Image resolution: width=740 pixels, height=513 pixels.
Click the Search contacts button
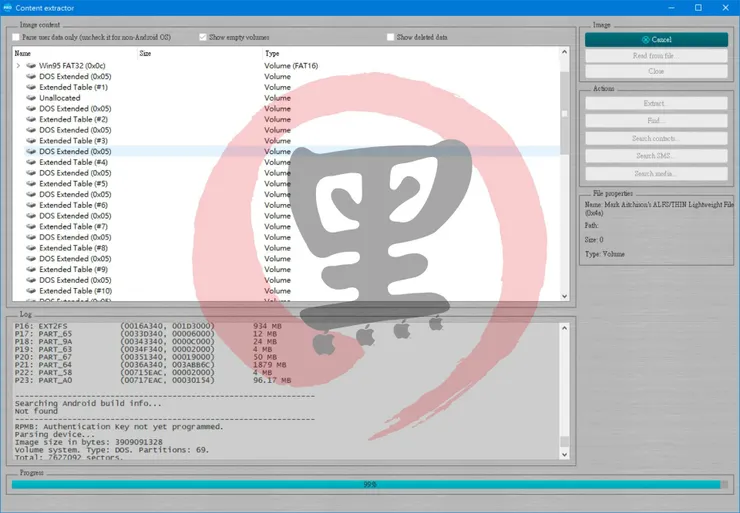tap(656, 138)
